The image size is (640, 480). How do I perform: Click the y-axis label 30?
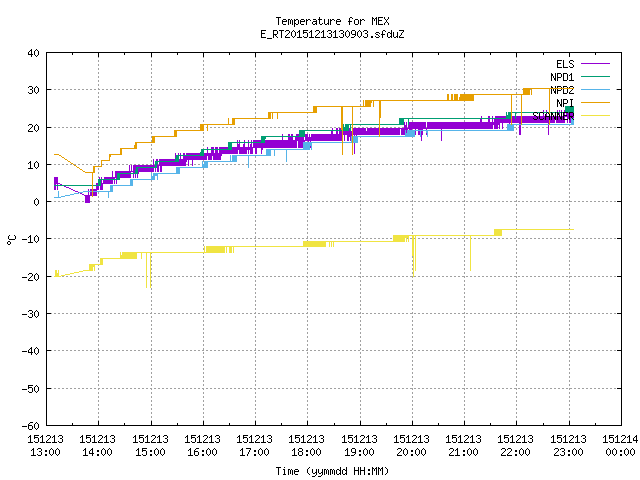pyautogui.click(x=33, y=90)
